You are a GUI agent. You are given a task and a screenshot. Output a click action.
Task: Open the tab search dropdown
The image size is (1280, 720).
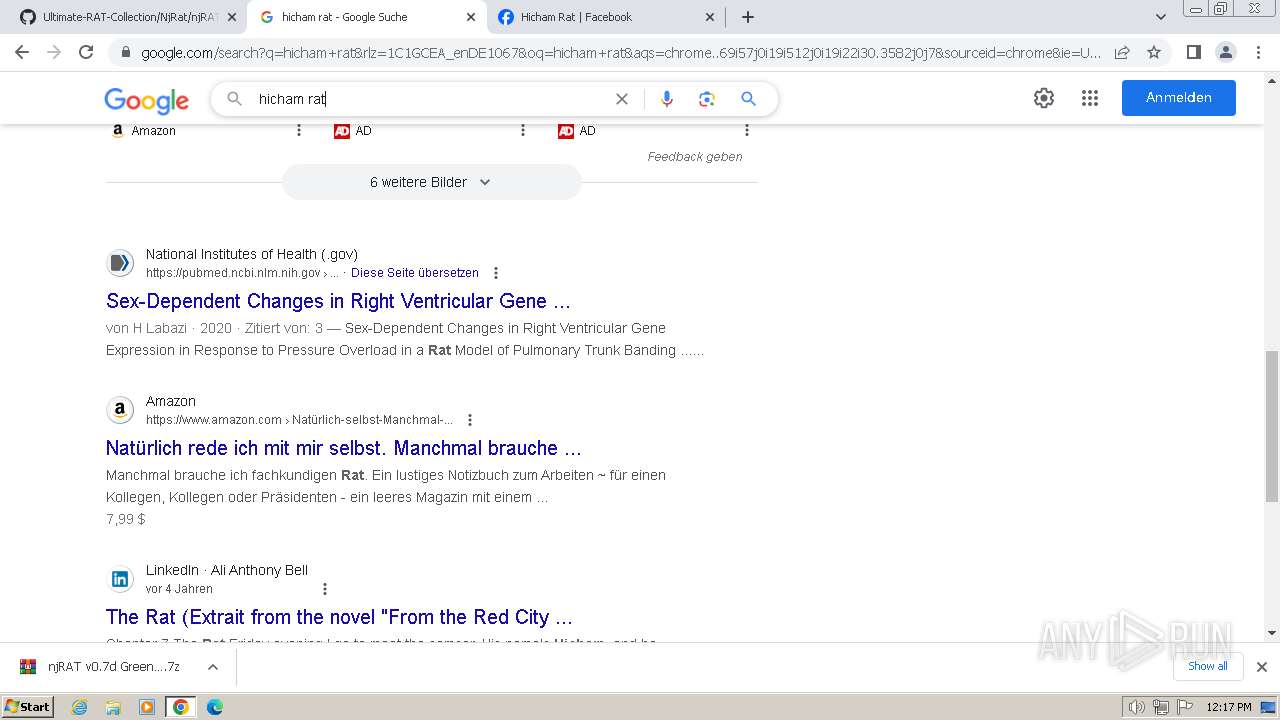(x=1161, y=17)
